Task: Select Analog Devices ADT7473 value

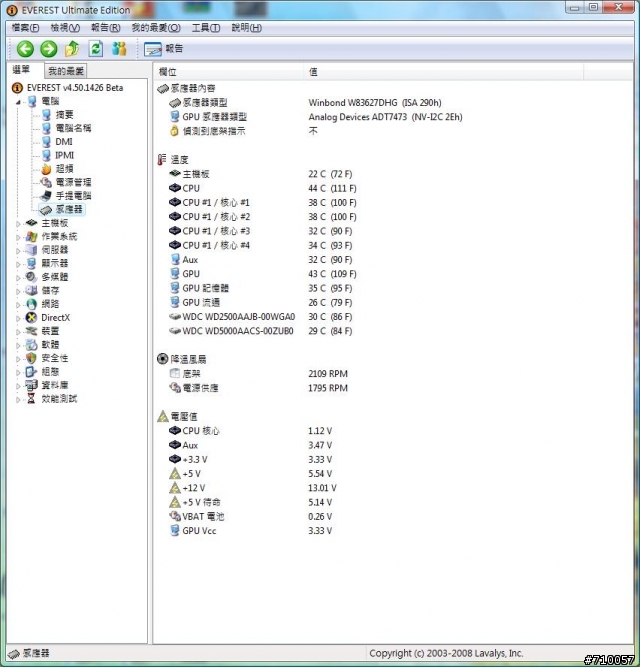Action: (385, 117)
